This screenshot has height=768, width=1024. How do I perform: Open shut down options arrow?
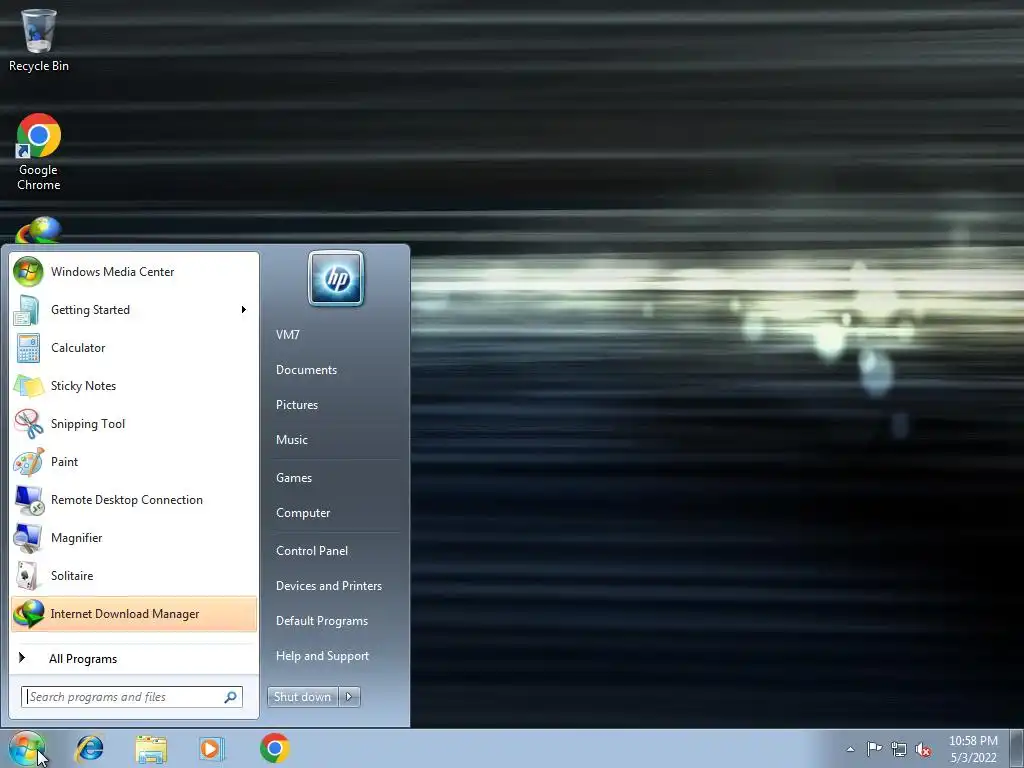click(x=349, y=697)
